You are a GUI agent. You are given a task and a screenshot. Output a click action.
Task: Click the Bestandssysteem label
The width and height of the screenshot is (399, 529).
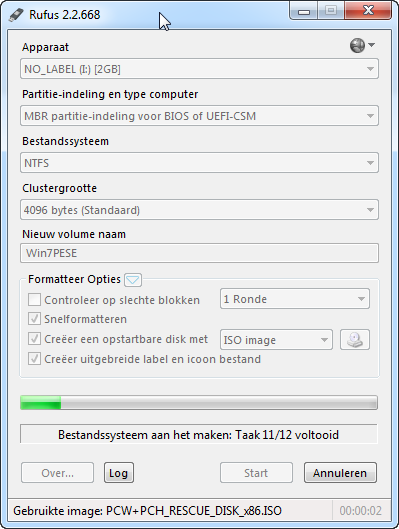pos(65,141)
